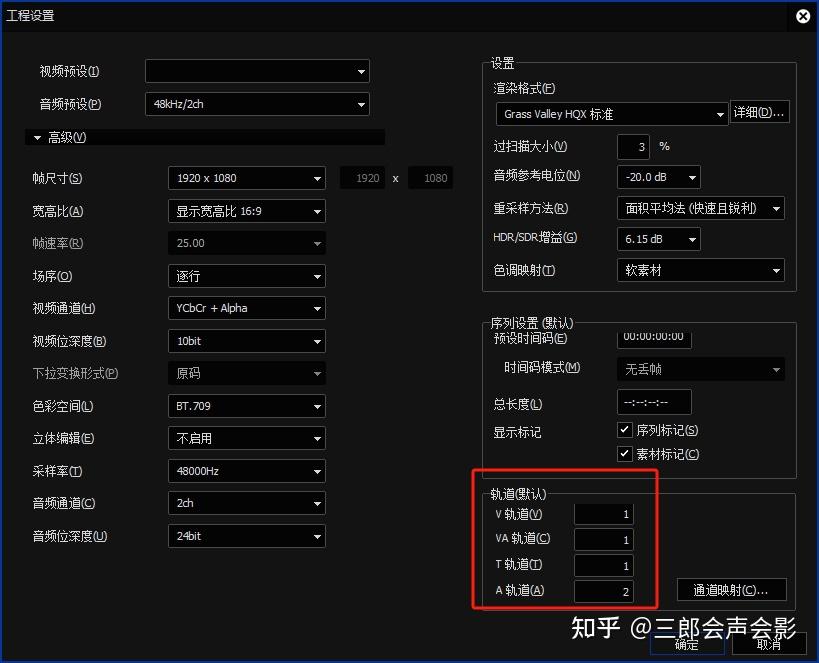Expand the 帧尺寸 size dropdown showing 1920x1080

click(x=246, y=178)
